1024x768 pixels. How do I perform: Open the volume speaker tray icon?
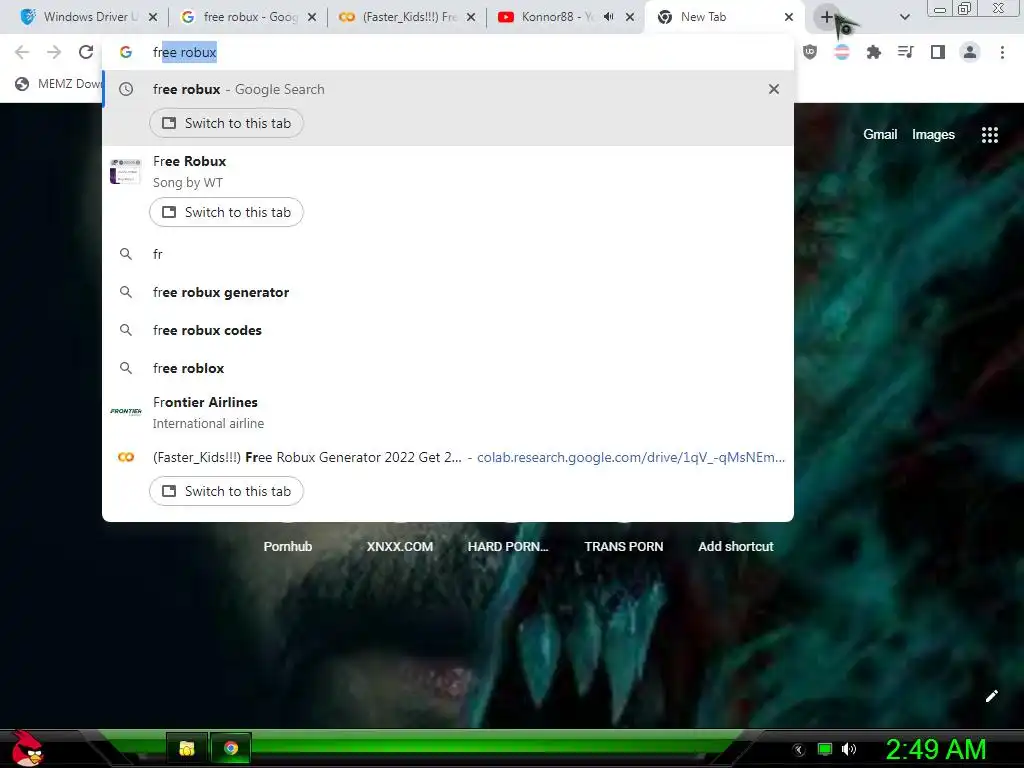pyautogui.click(x=848, y=749)
